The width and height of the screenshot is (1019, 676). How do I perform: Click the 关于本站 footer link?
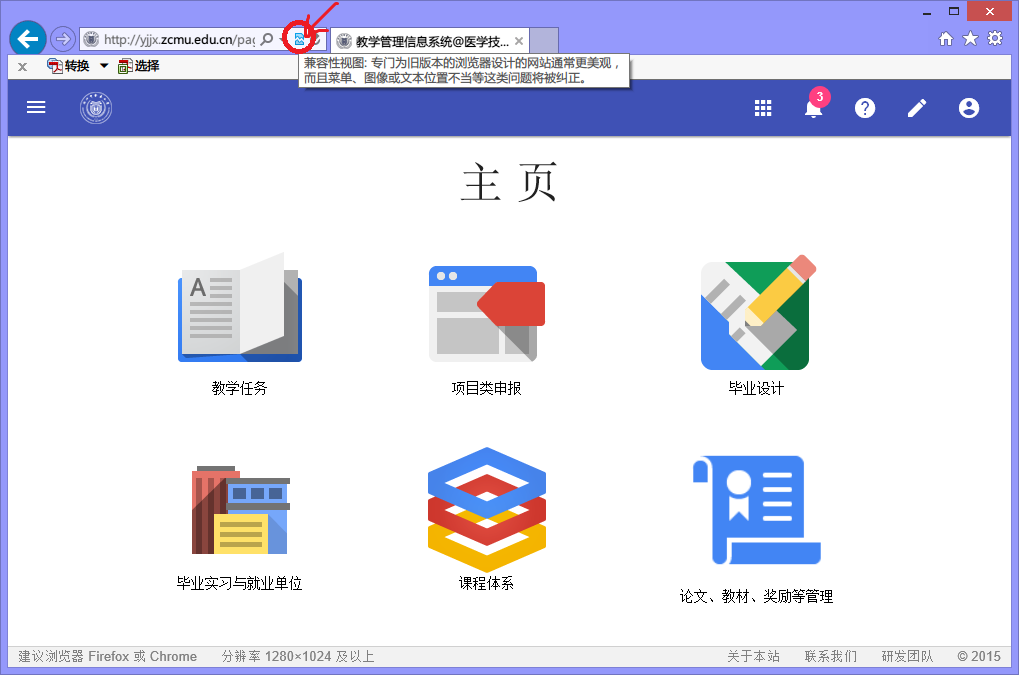click(x=752, y=656)
